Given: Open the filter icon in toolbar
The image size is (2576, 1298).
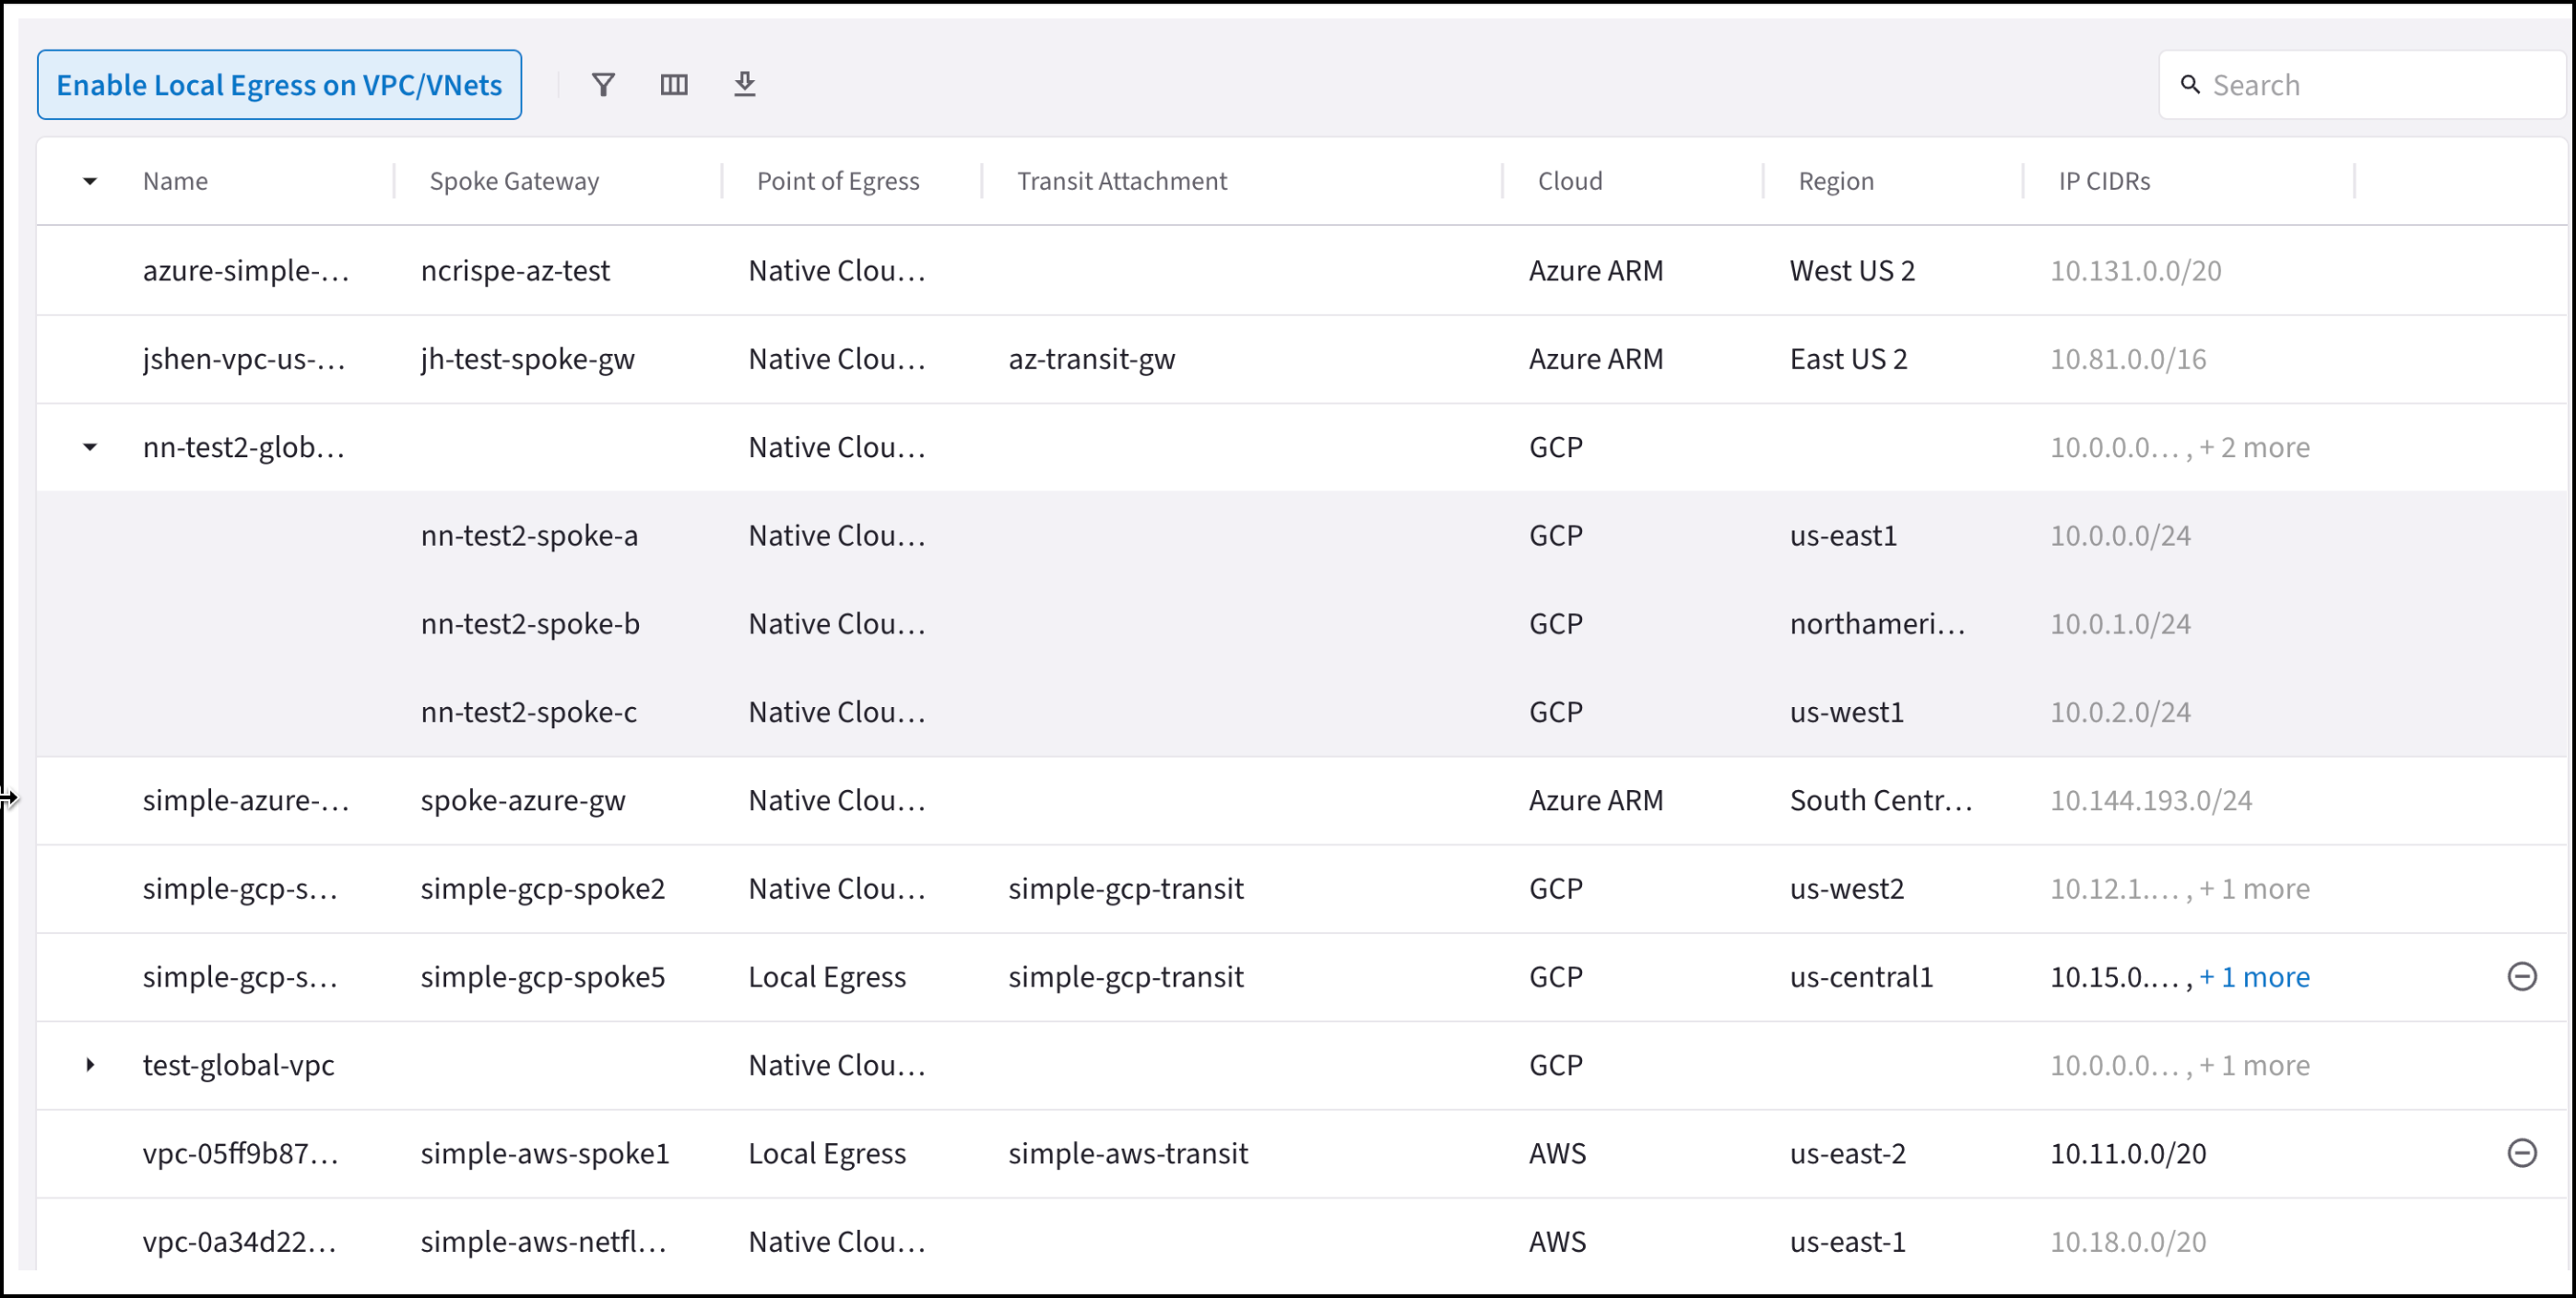Looking at the screenshot, I should (603, 85).
